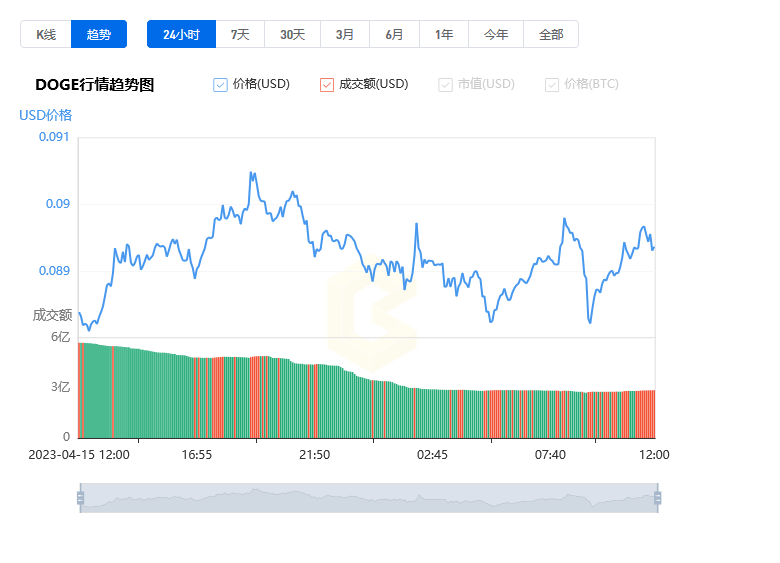Pick the 6月 time range
This screenshot has width=780, height=563.
(395, 34)
